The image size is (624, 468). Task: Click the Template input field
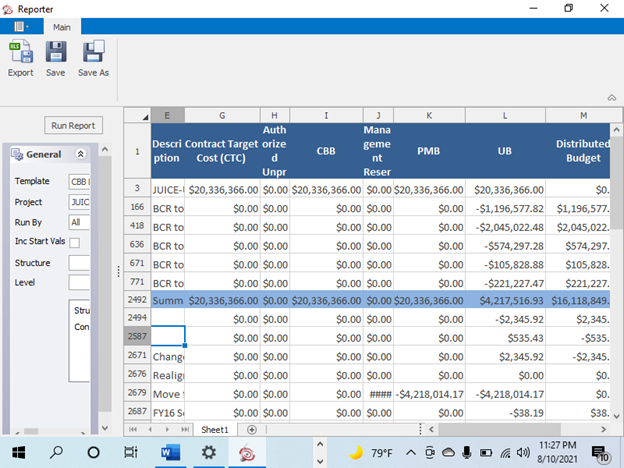coord(80,181)
